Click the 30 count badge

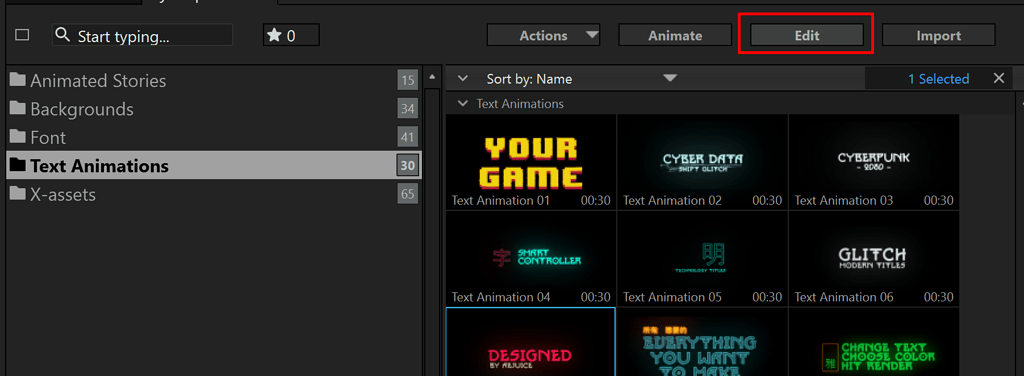pyautogui.click(x=408, y=166)
